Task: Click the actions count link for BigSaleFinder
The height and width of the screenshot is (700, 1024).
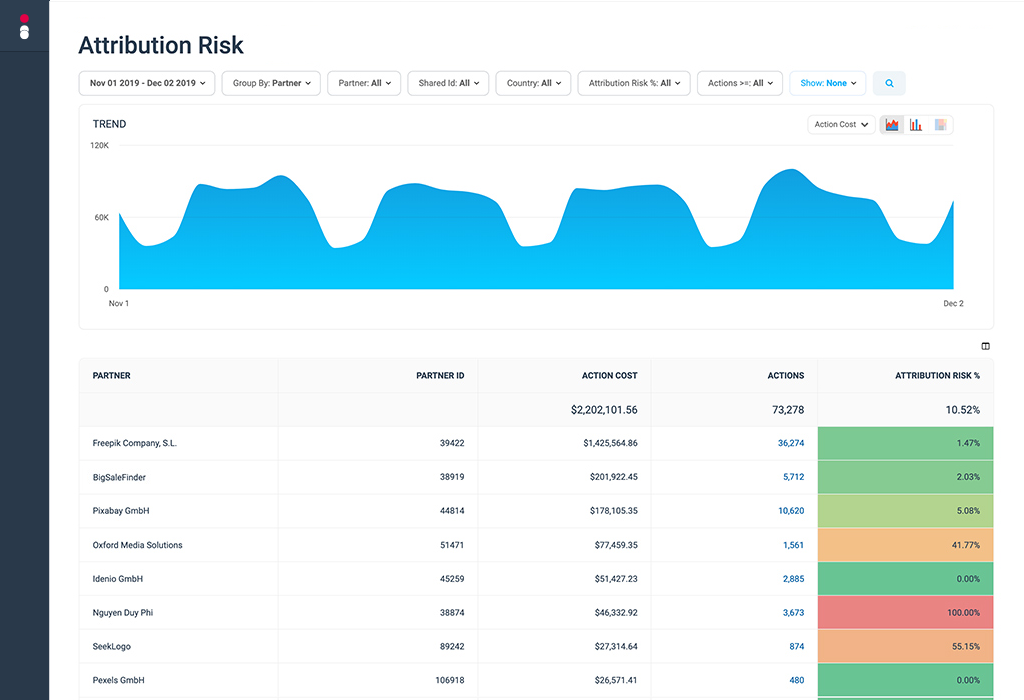Action: (x=793, y=477)
